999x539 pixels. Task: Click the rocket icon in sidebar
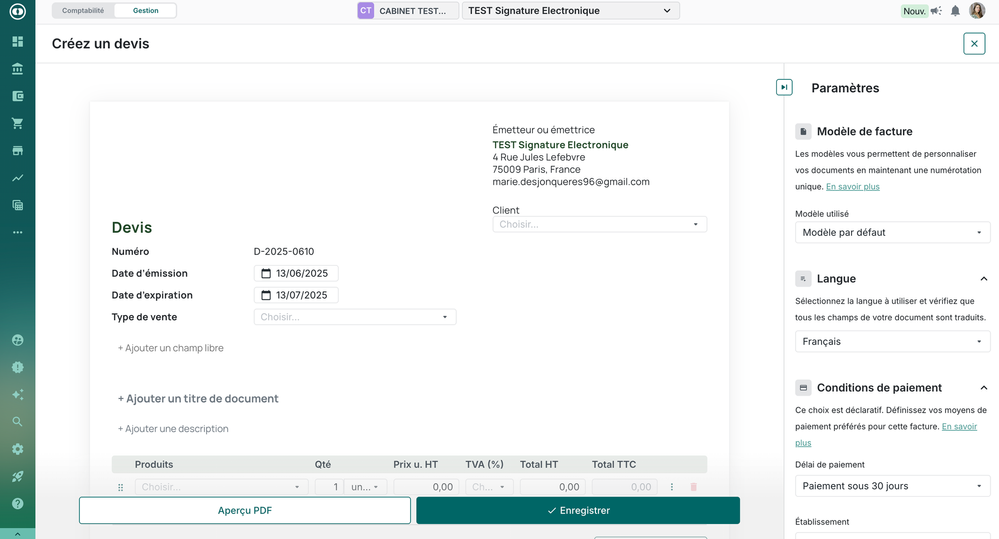[17, 477]
